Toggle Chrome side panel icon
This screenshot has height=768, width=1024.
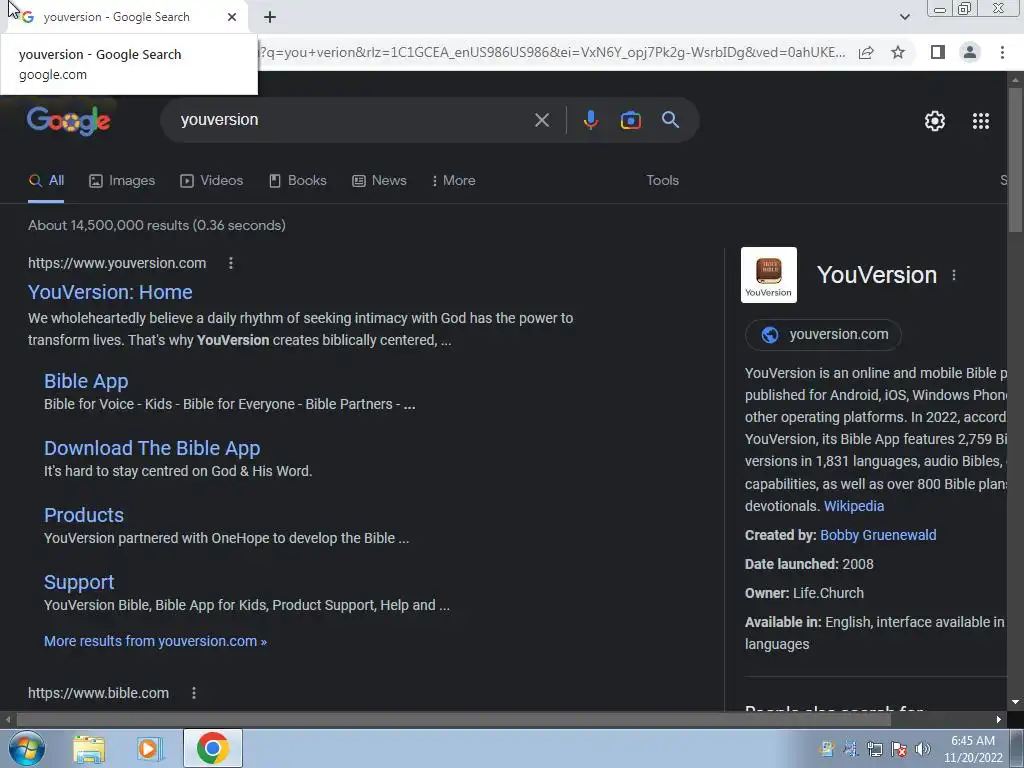pos(938,52)
